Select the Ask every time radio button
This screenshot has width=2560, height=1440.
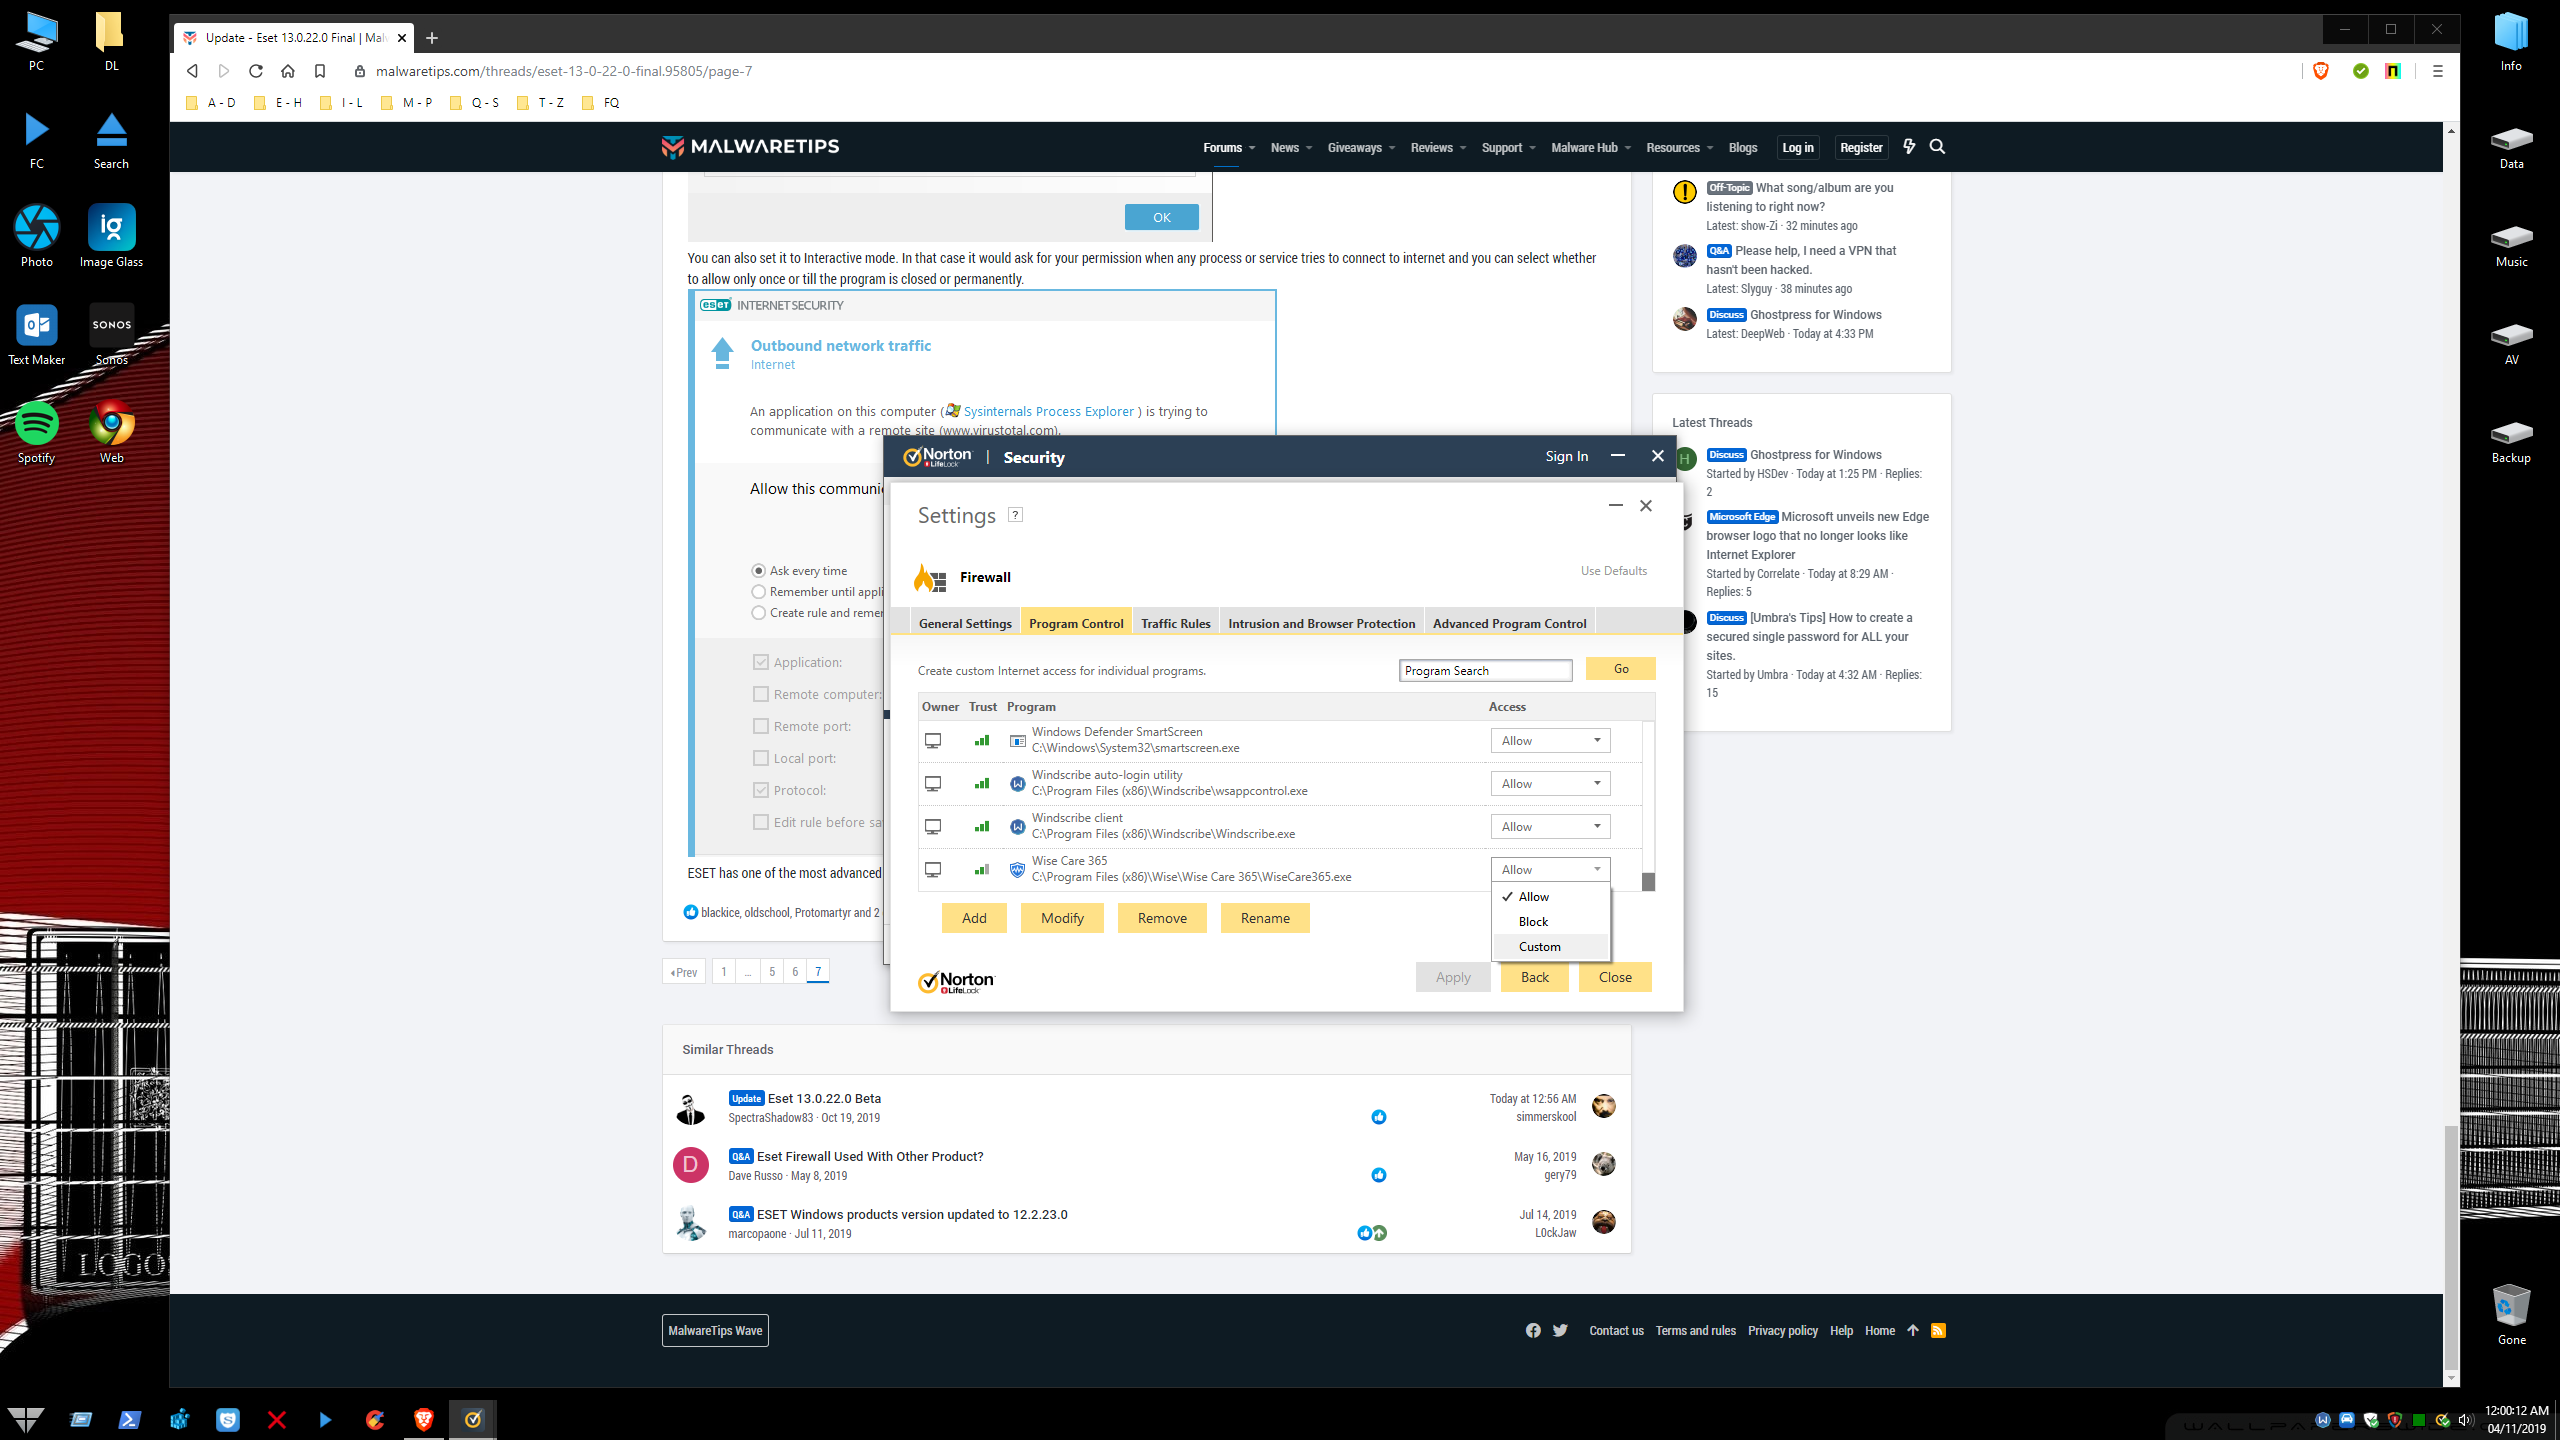pos(759,571)
